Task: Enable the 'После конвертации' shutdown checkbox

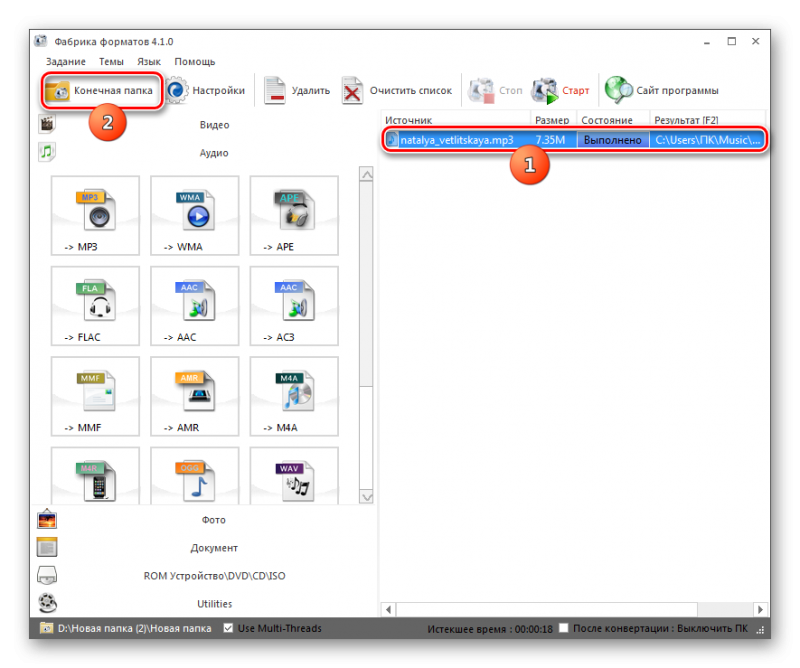Action: click(564, 628)
